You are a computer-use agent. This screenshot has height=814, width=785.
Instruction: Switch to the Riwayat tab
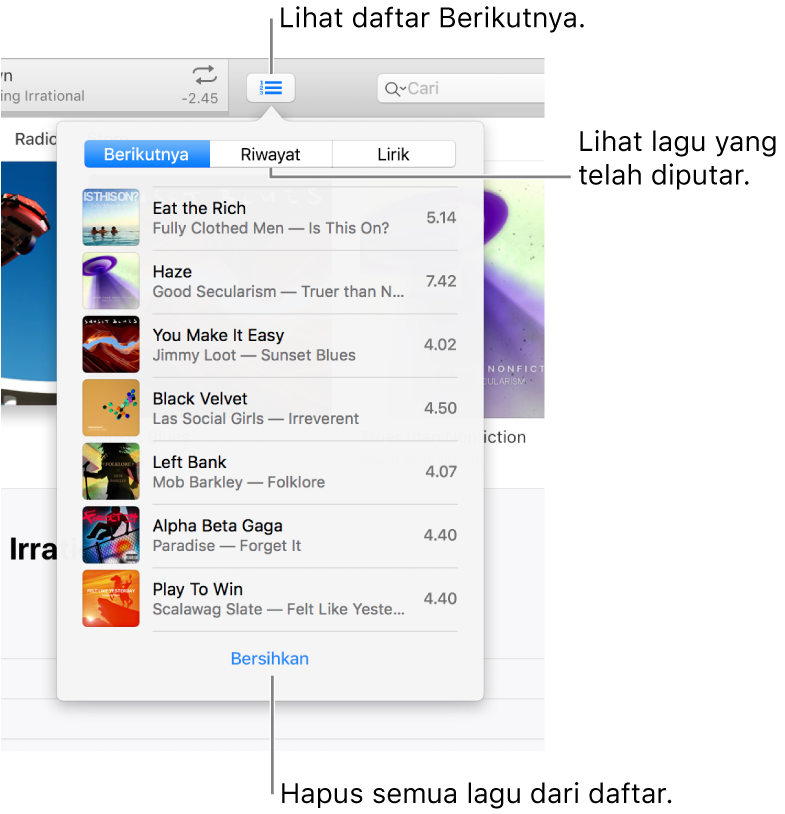tap(270, 154)
